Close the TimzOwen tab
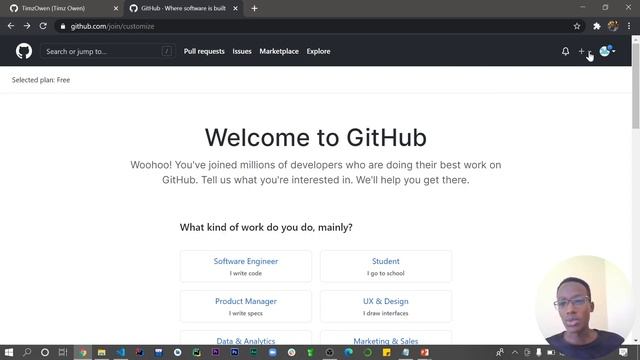Image resolution: width=640 pixels, height=360 pixels. [116, 8]
